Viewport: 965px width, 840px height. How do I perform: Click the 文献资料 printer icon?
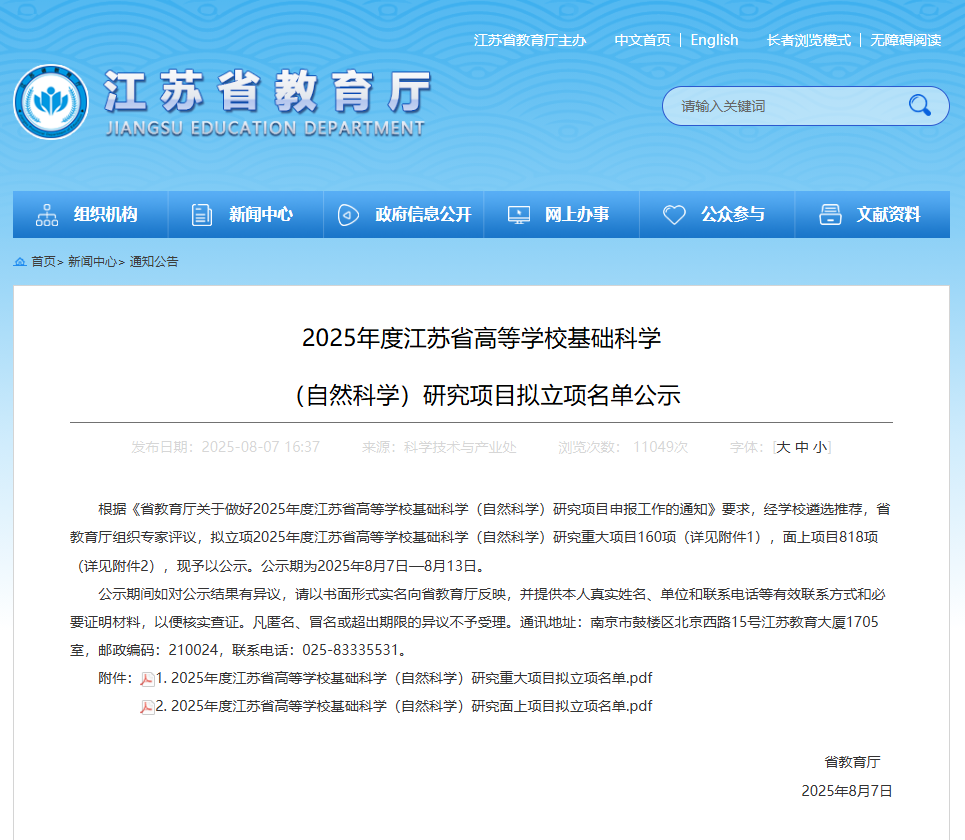(830, 215)
